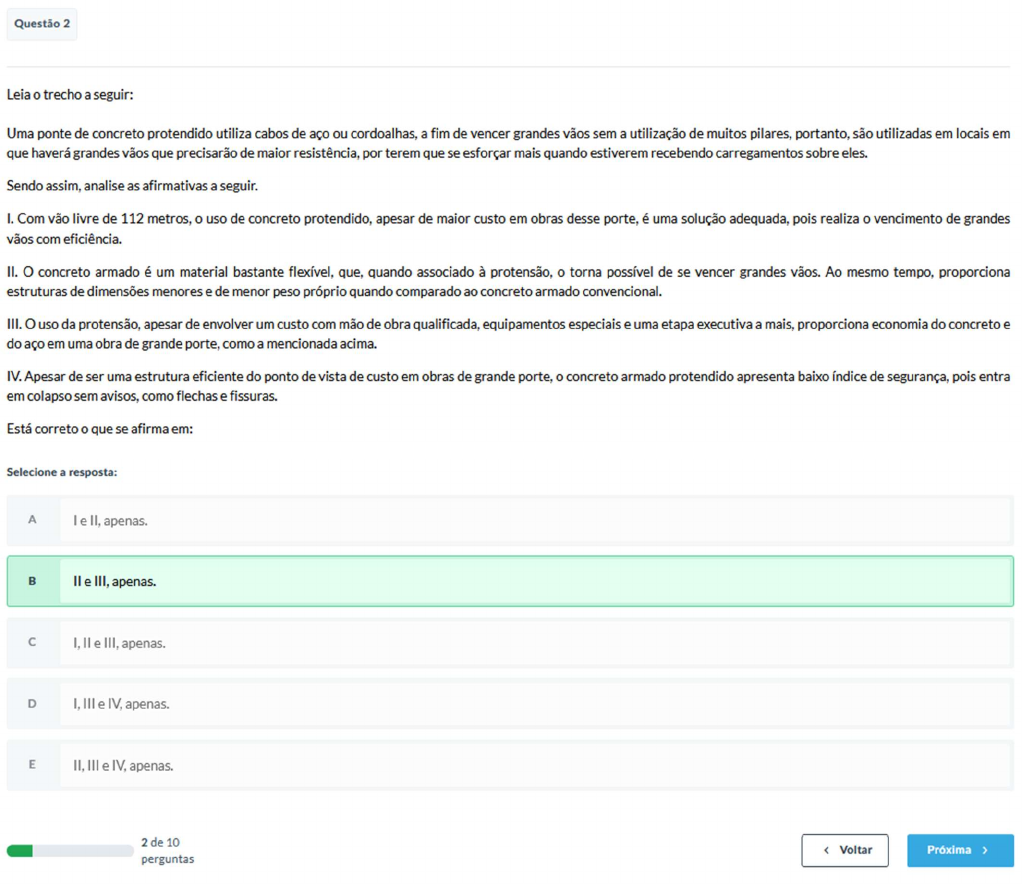Image resolution: width=1022 pixels, height=884 pixels.
Task: Choose the highlighted "II e III, apenas" answer
Action: pos(114,581)
